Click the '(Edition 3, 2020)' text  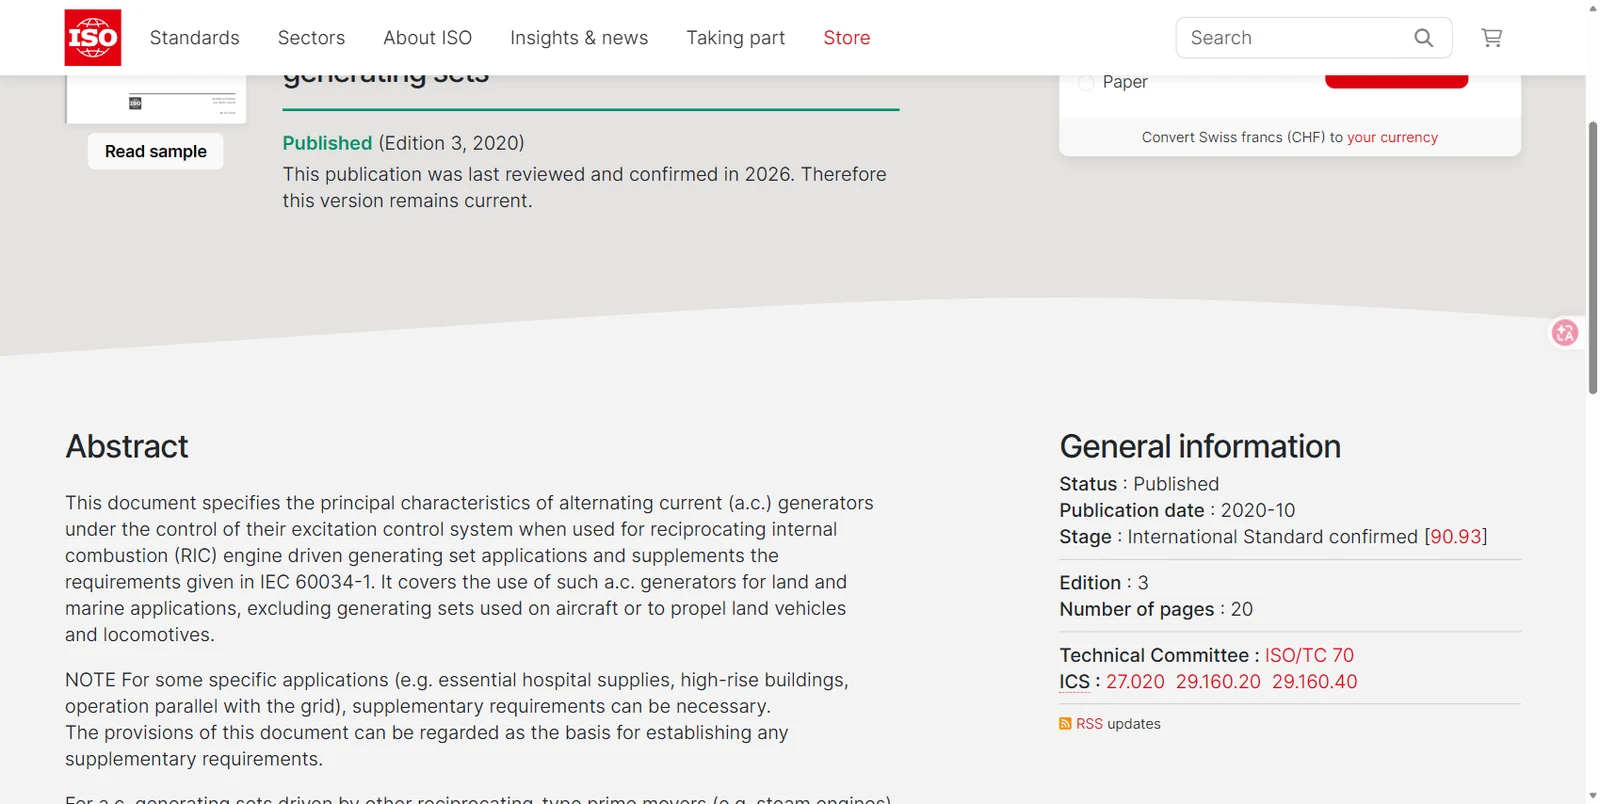(x=451, y=143)
